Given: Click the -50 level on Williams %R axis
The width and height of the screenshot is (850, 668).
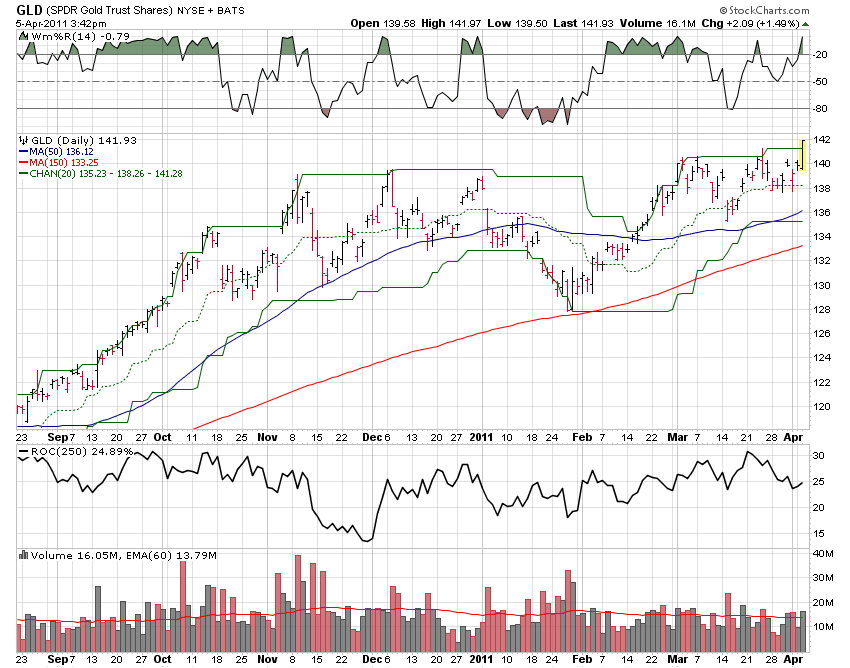Looking at the screenshot, I should 820,81.
